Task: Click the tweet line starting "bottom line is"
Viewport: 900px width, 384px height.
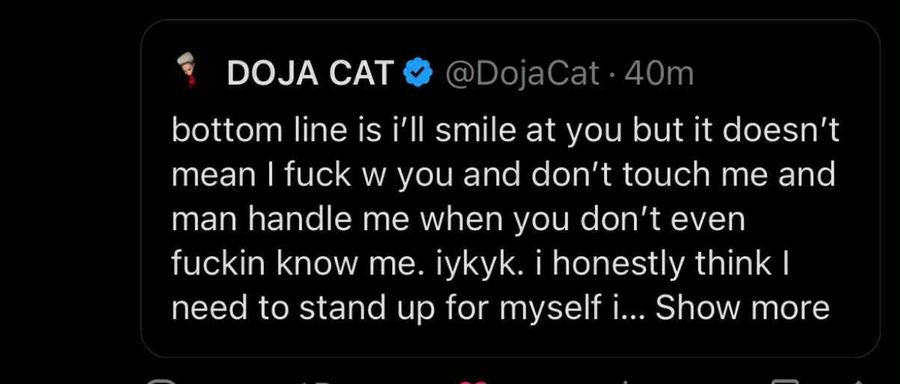Action: 505,131
